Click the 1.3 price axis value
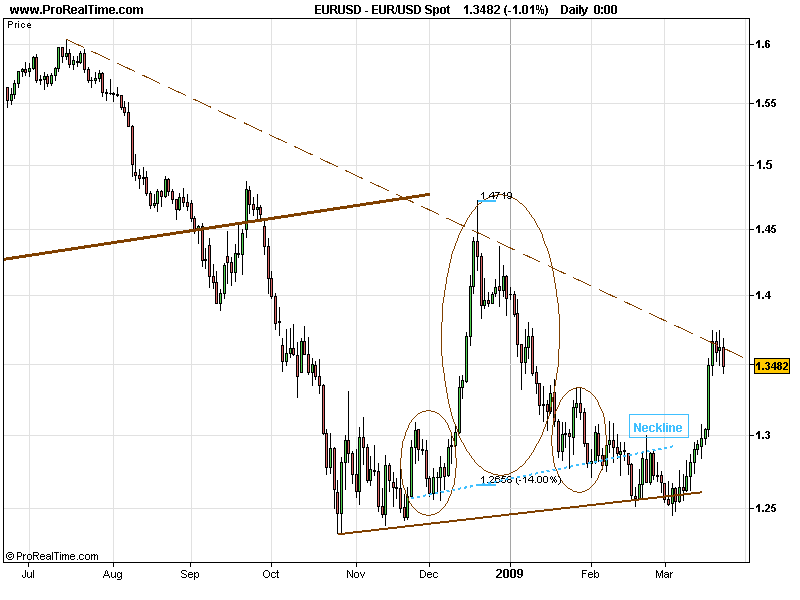The width and height of the screenshot is (800, 600). 764,435
